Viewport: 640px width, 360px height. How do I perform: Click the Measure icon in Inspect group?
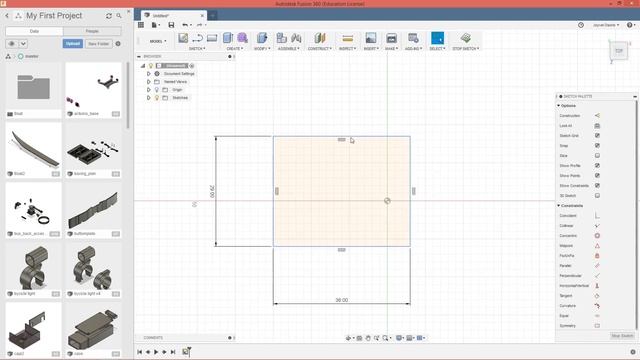347,39
